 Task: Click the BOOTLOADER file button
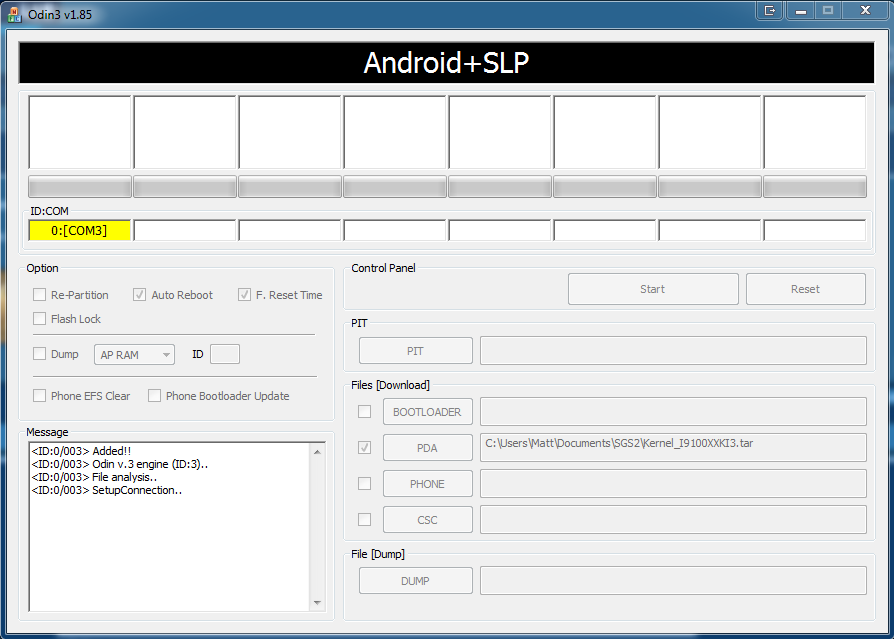428,412
